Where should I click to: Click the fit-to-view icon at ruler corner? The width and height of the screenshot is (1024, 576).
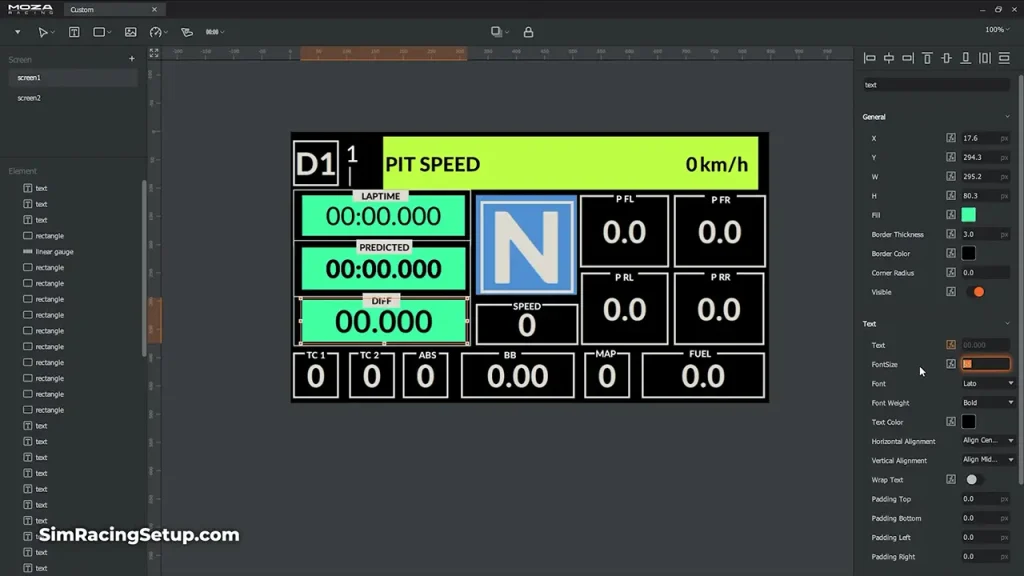[x=154, y=53]
